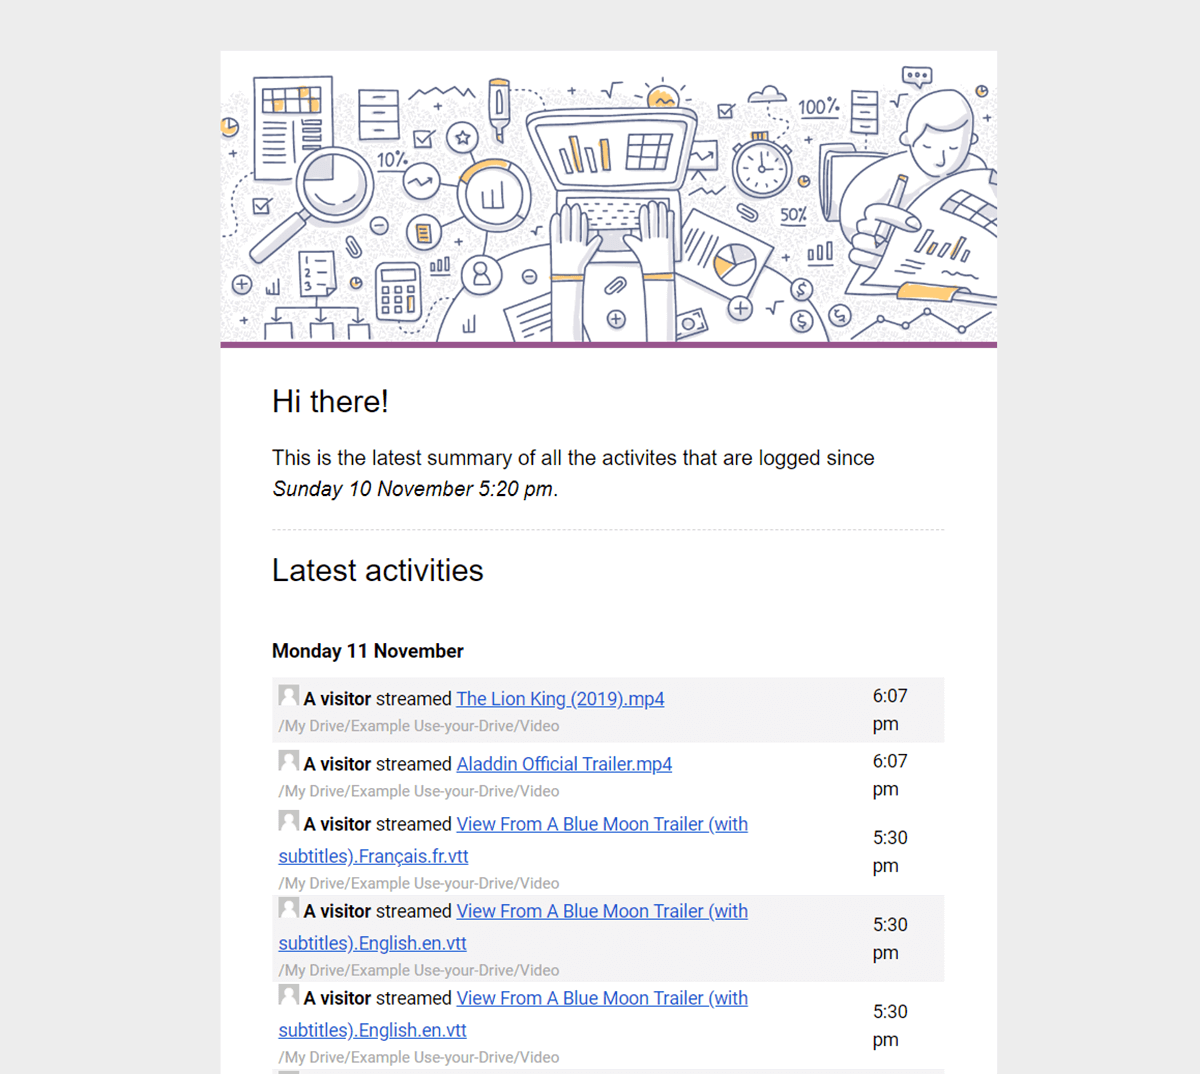
Task: Open The Lion King (2019).mp4 link
Action: tap(560, 699)
